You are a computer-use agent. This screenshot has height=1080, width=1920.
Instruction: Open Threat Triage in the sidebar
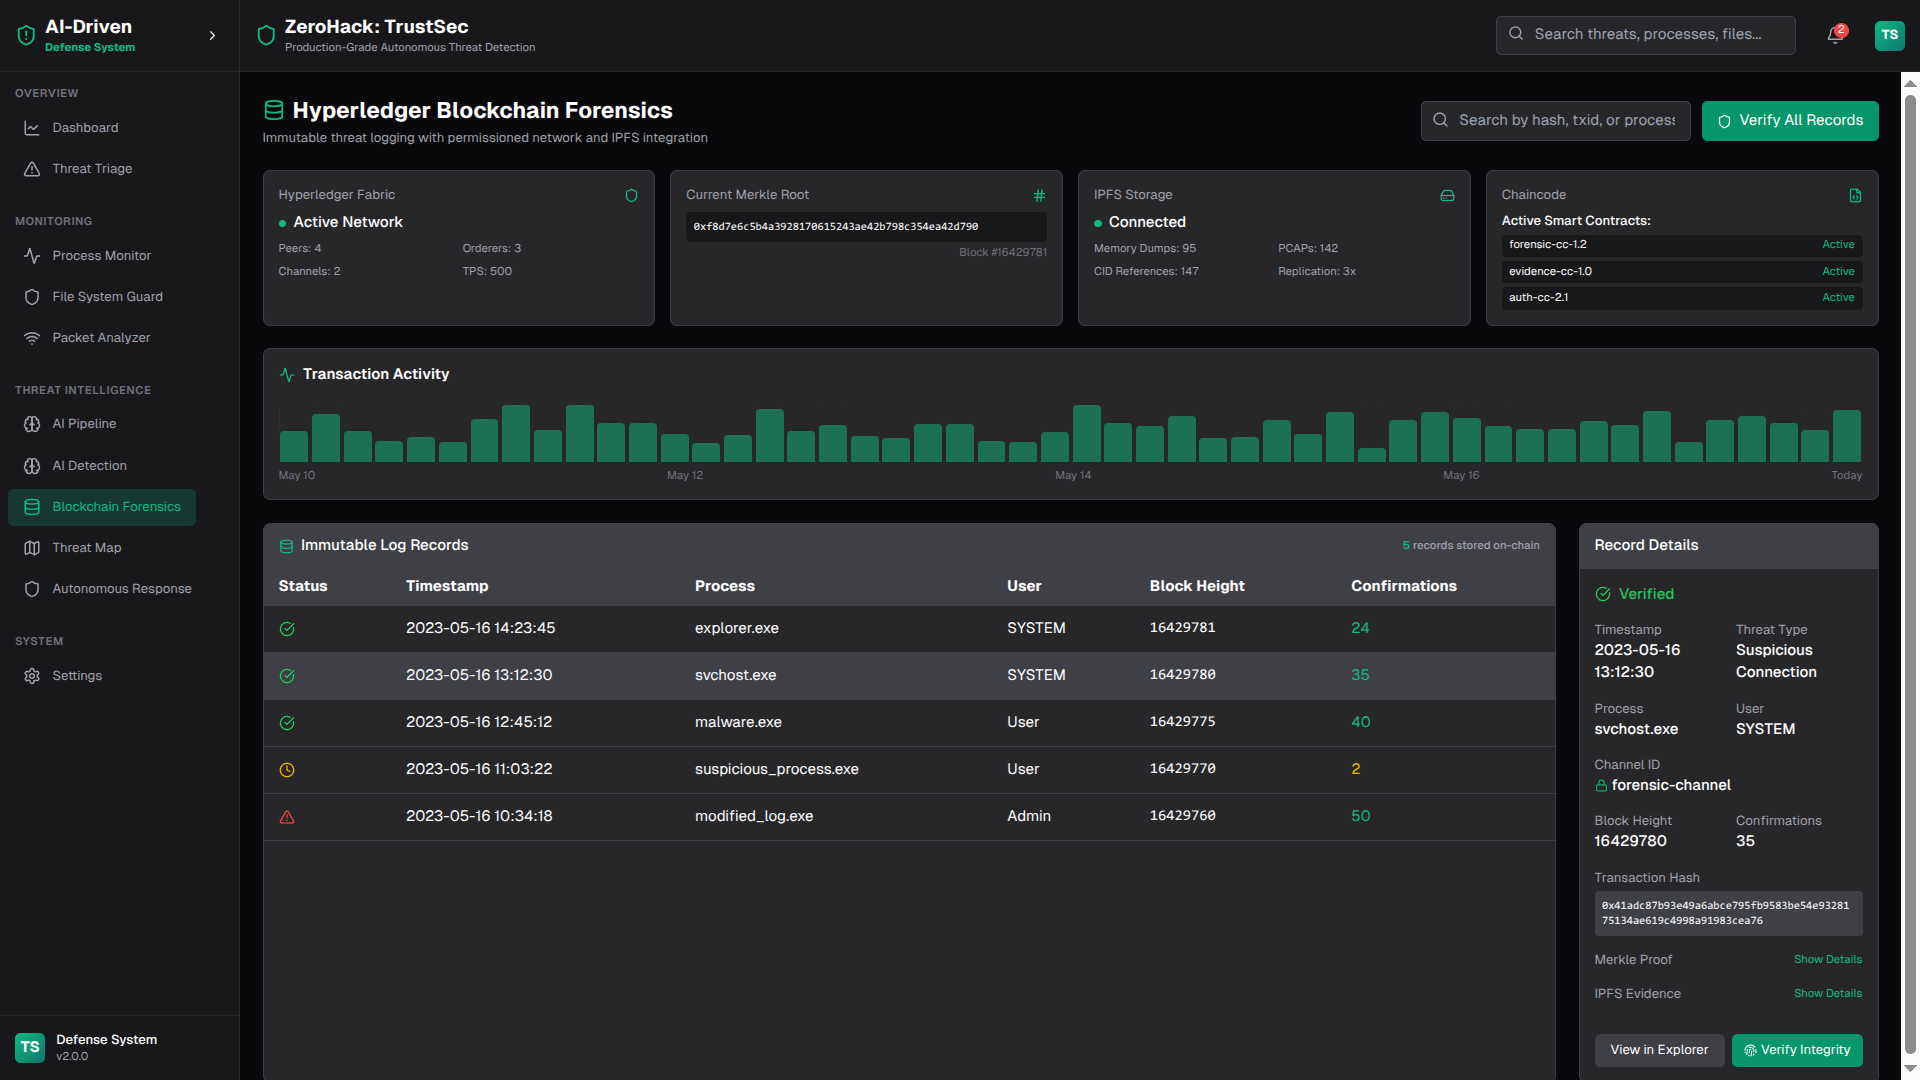[x=92, y=169]
